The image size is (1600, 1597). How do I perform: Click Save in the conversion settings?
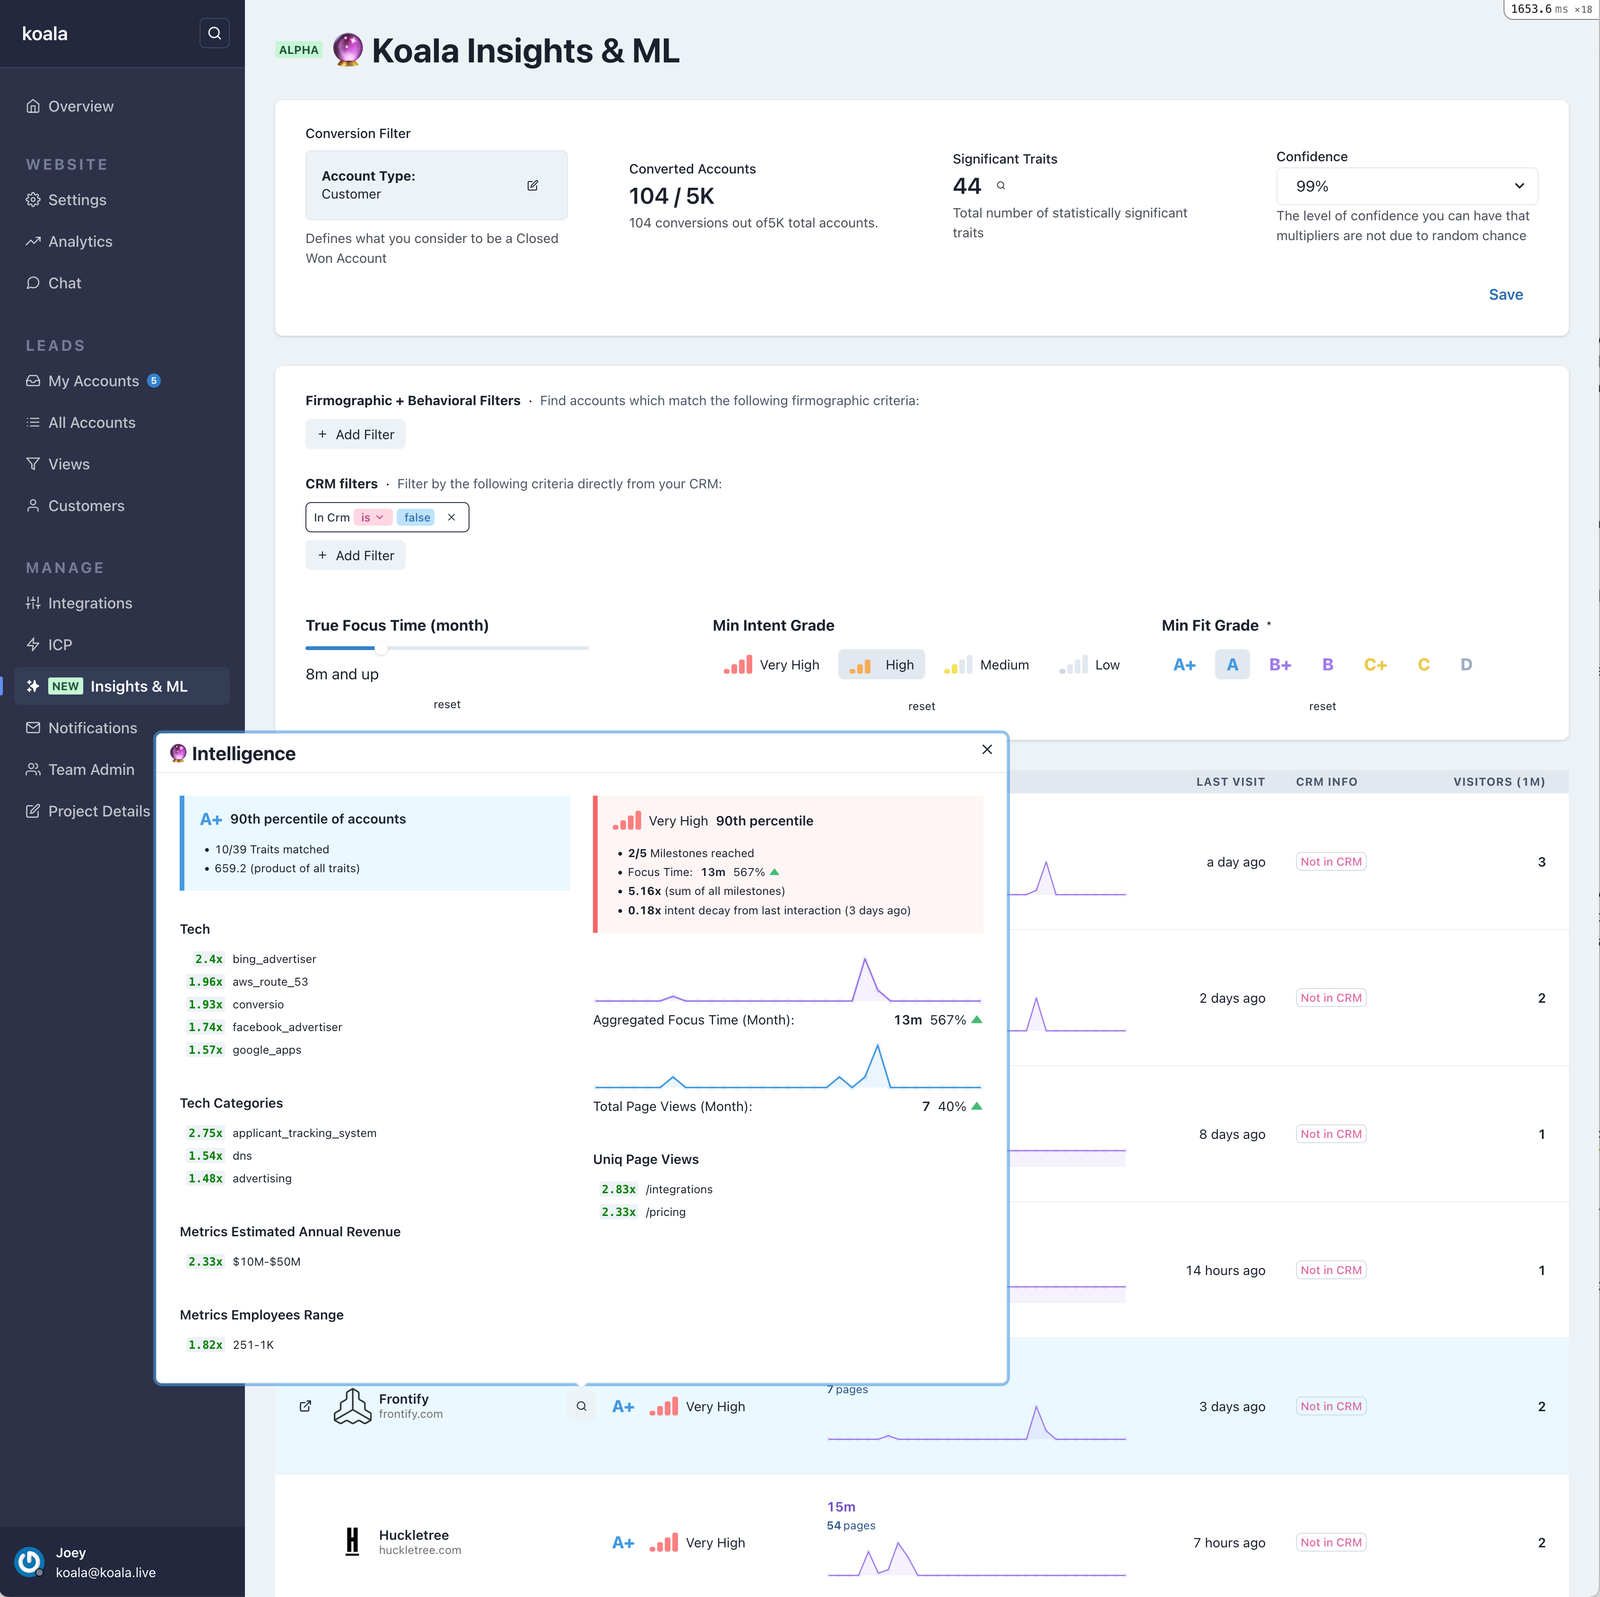pyautogui.click(x=1505, y=294)
